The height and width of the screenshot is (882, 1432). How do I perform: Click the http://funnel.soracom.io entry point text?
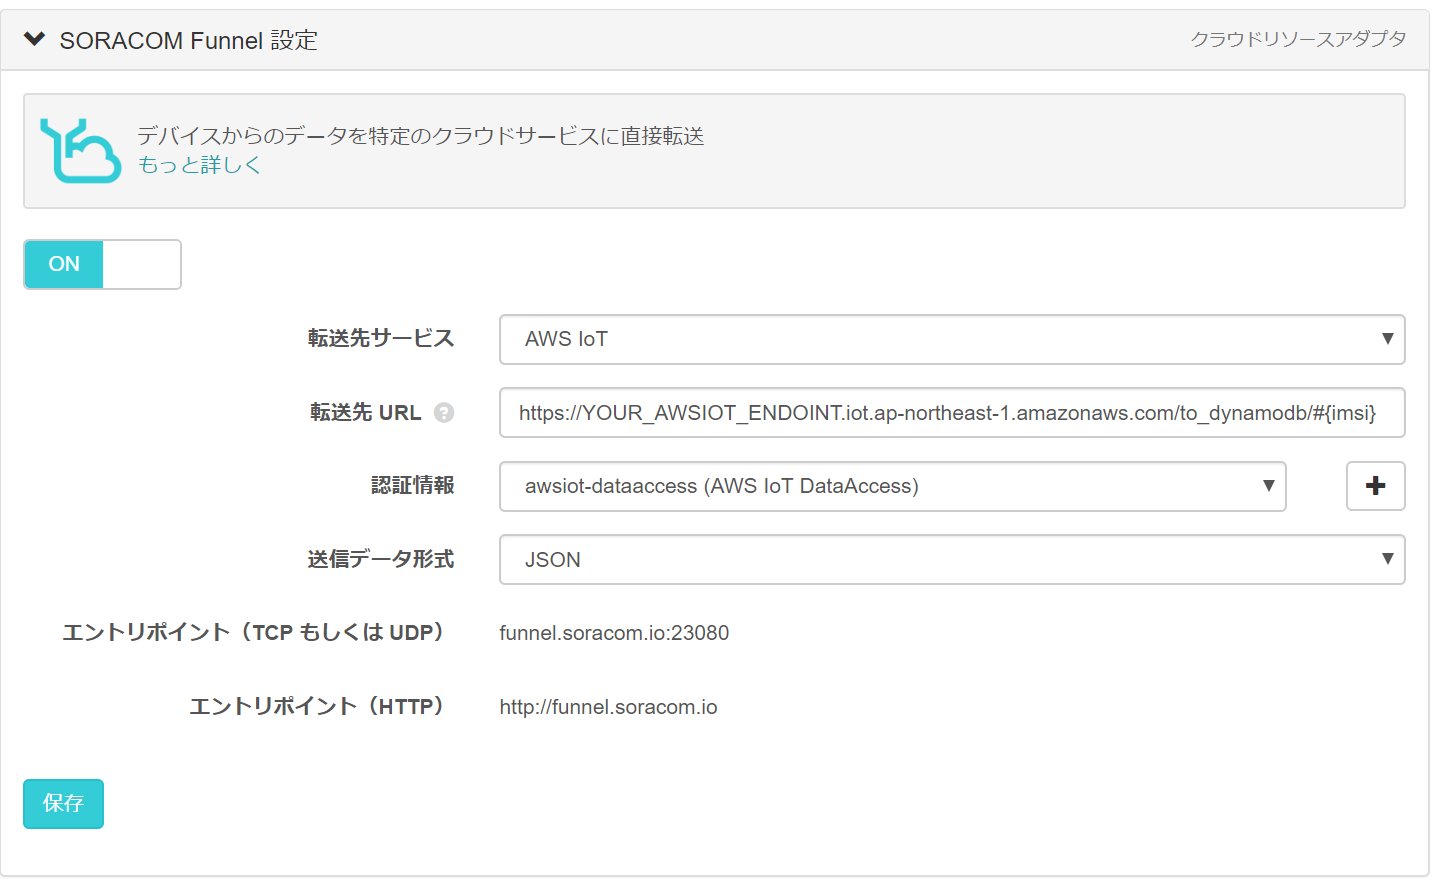click(x=608, y=707)
